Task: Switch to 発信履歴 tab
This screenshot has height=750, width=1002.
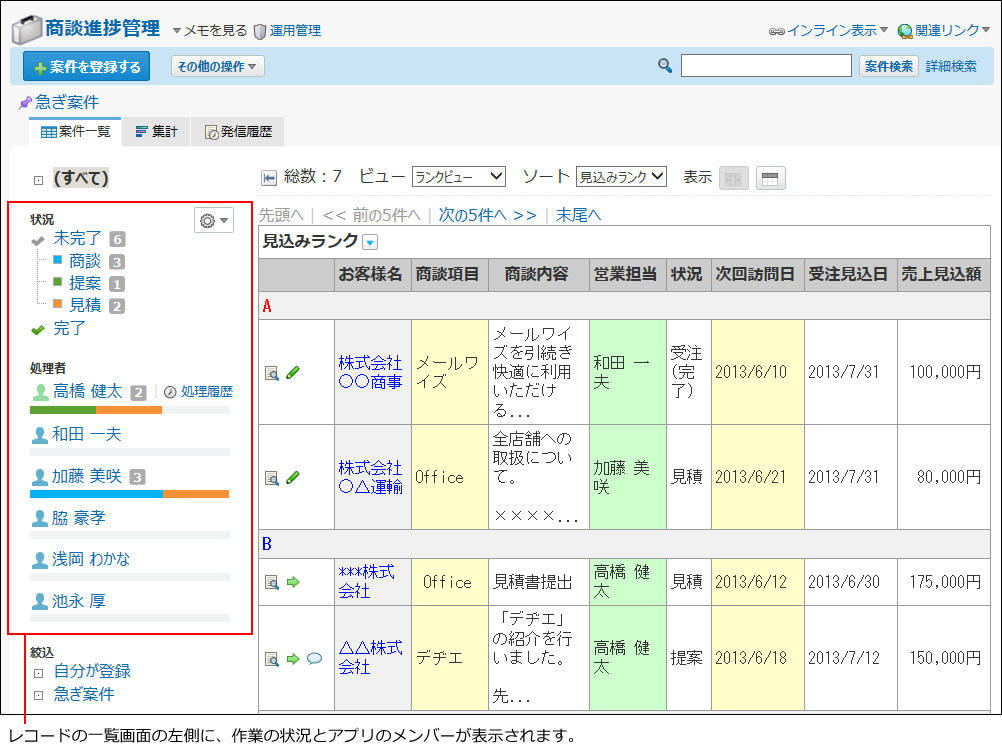Action: (x=238, y=132)
